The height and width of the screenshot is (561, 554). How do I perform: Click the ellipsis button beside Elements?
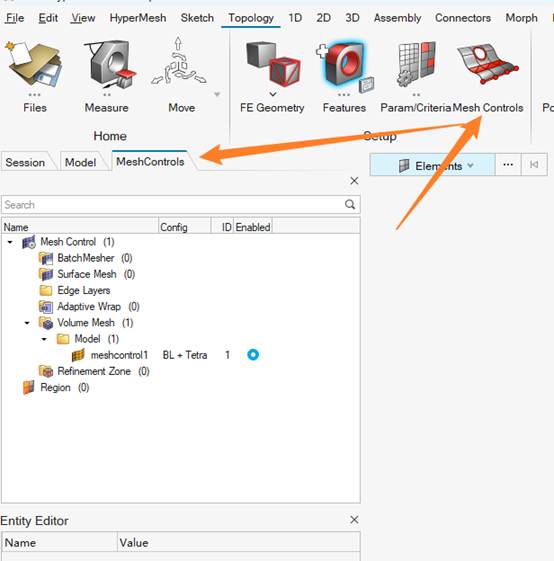pyautogui.click(x=508, y=165)
